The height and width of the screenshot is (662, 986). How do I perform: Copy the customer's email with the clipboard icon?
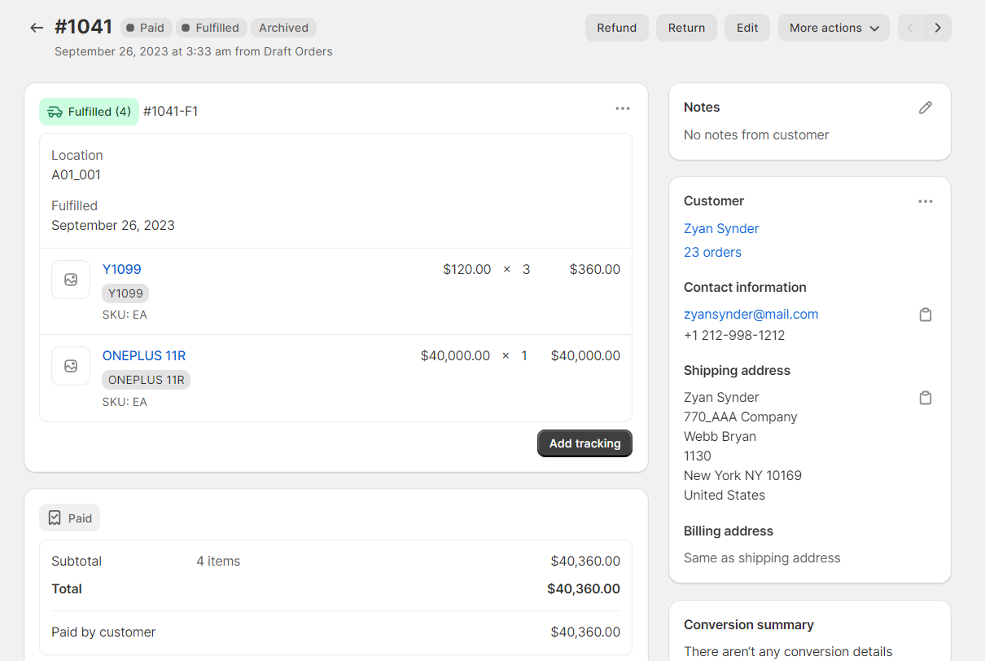[925, 314]
